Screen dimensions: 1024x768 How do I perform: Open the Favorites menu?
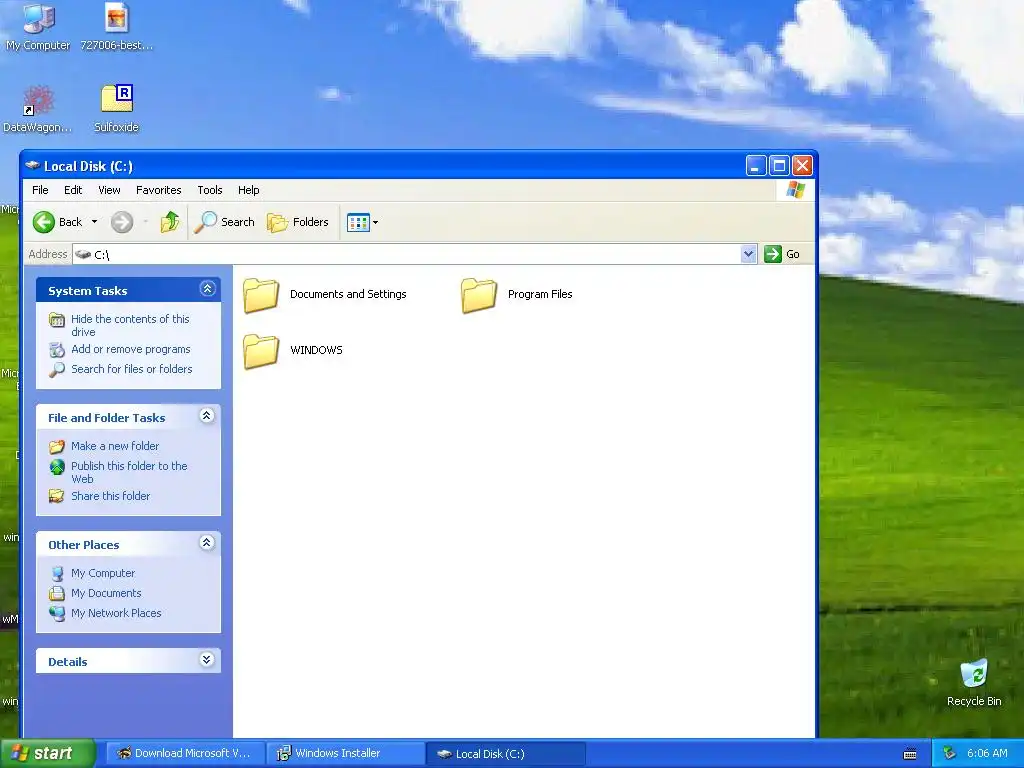pos(159,190)
